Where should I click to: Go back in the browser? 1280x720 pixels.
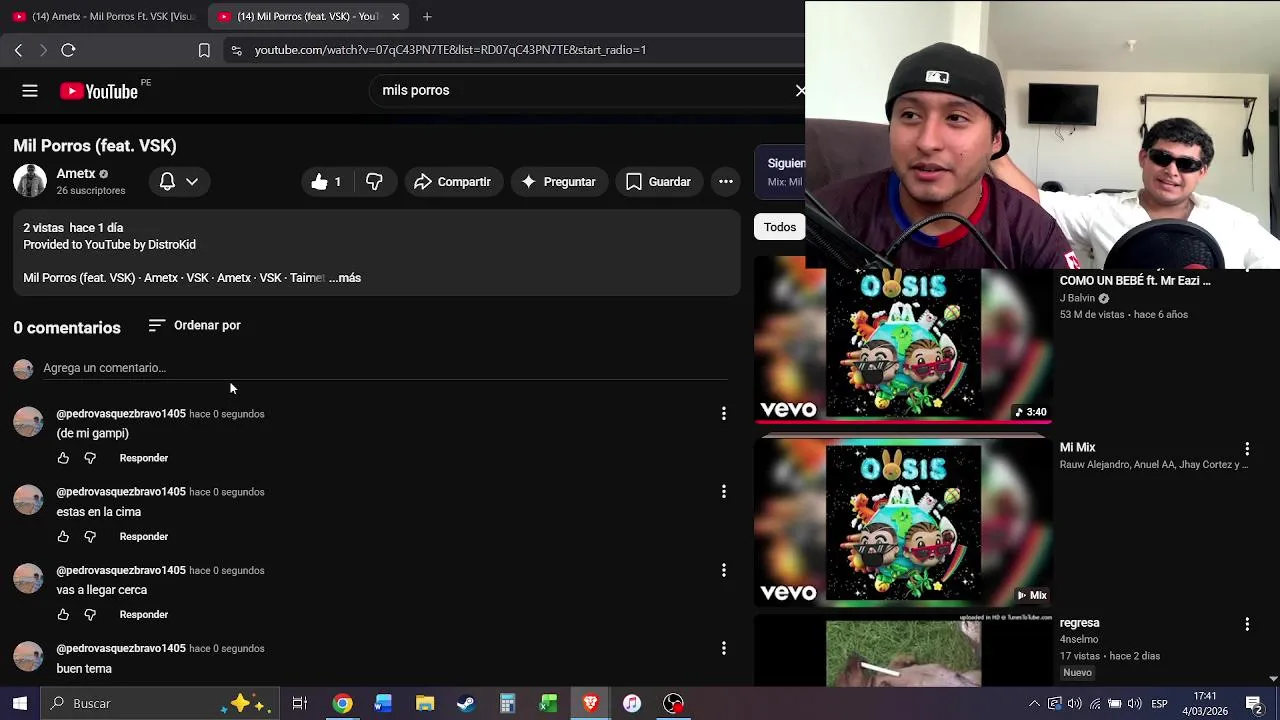point(18,50)
